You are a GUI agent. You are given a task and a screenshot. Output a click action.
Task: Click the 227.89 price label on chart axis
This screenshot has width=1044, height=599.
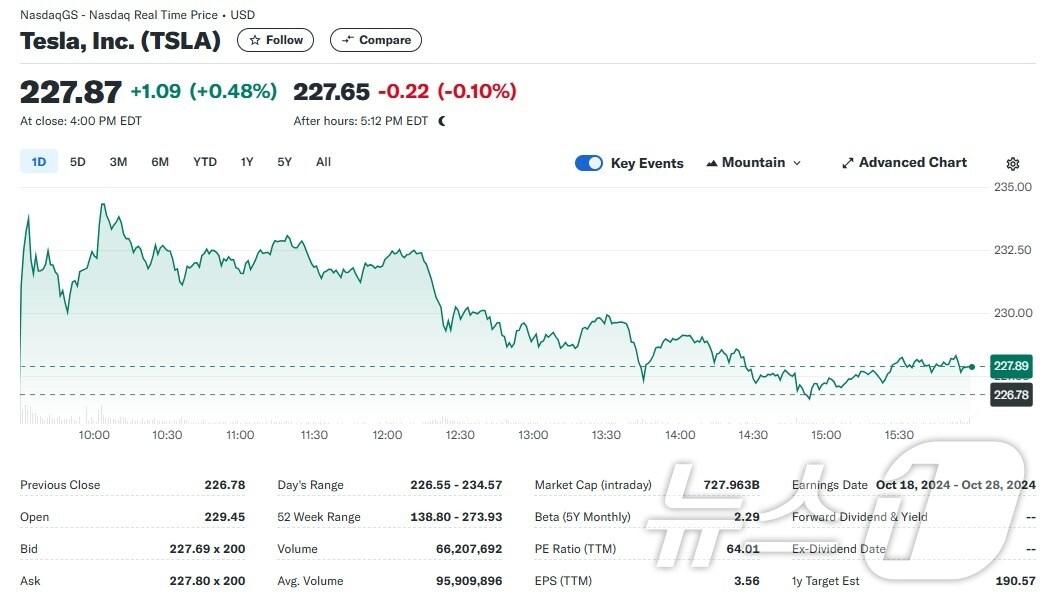pos(1010,366)
